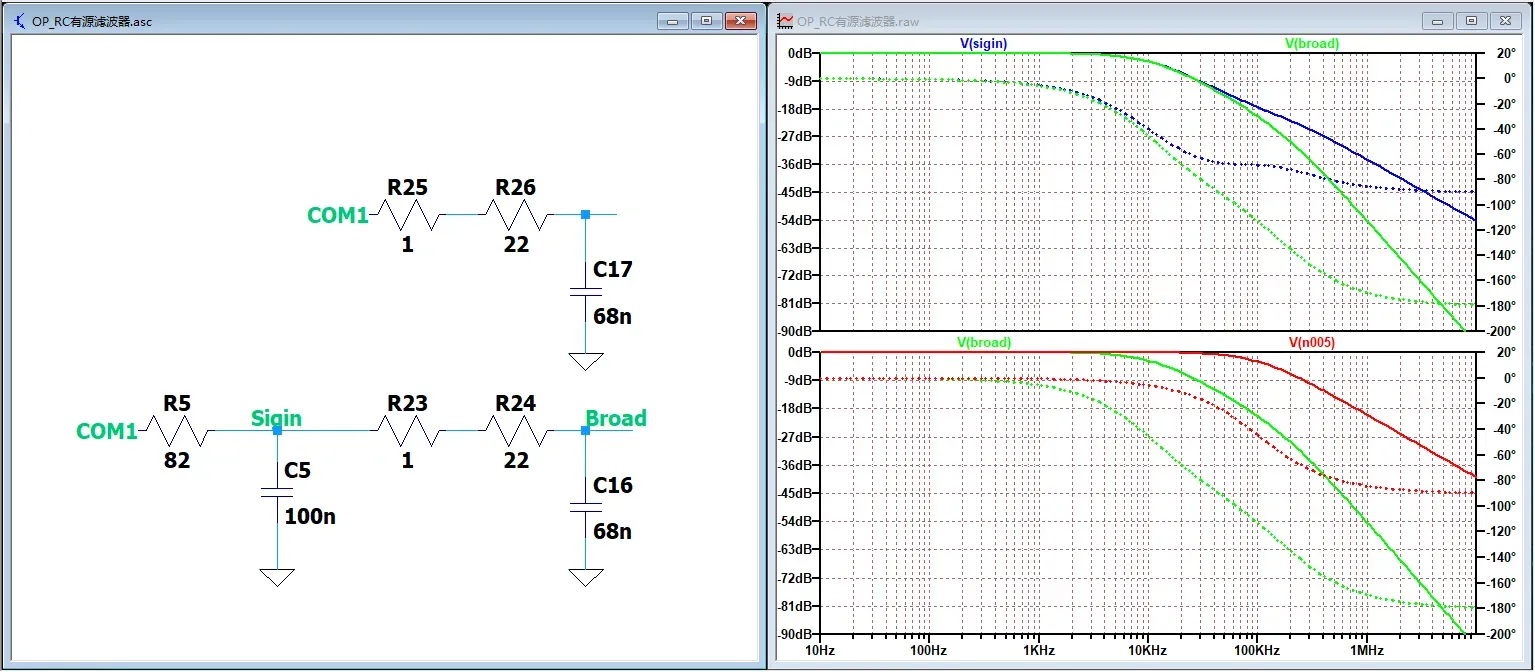Minimize the OP_RC .asc schematic window
Screen dimensions: 1535x672
(672, 20)
